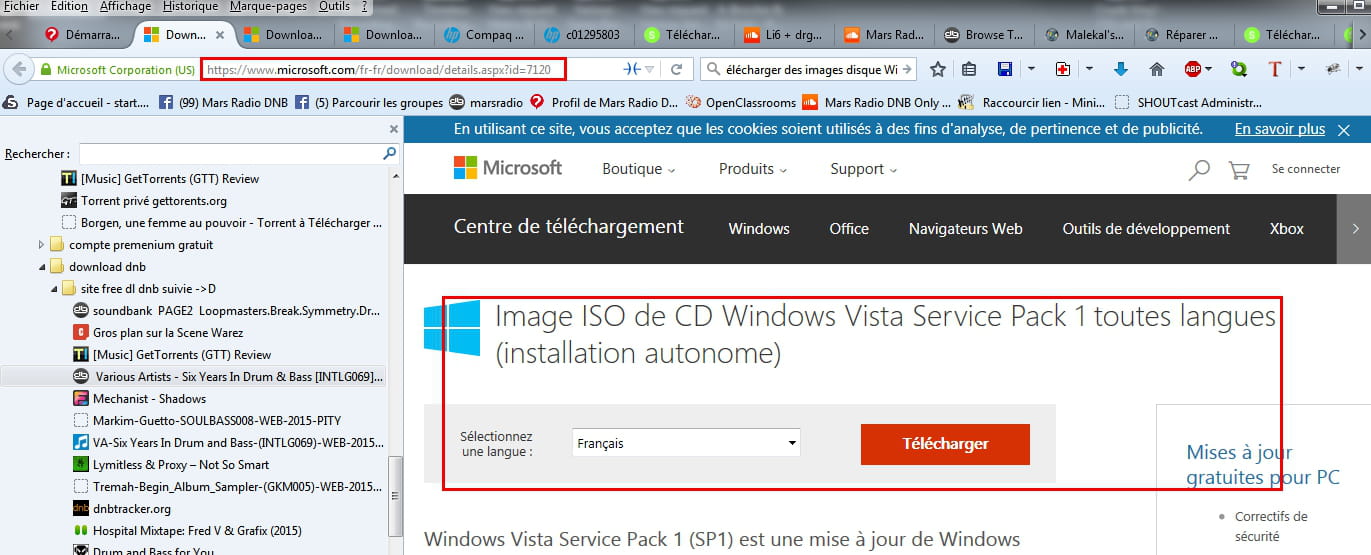Open the SHOUTcast Administr... bookmark
This screenshot has width=1371, height=555.
(1189, 102)
